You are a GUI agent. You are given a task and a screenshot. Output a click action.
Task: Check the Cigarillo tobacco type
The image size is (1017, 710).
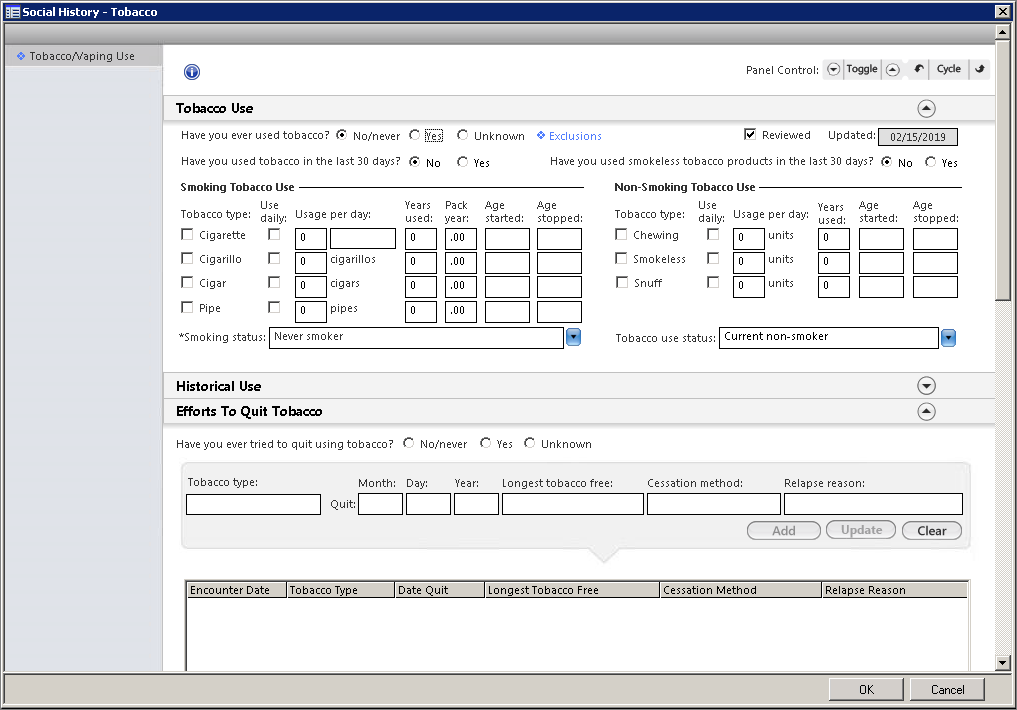coord(187,258)
